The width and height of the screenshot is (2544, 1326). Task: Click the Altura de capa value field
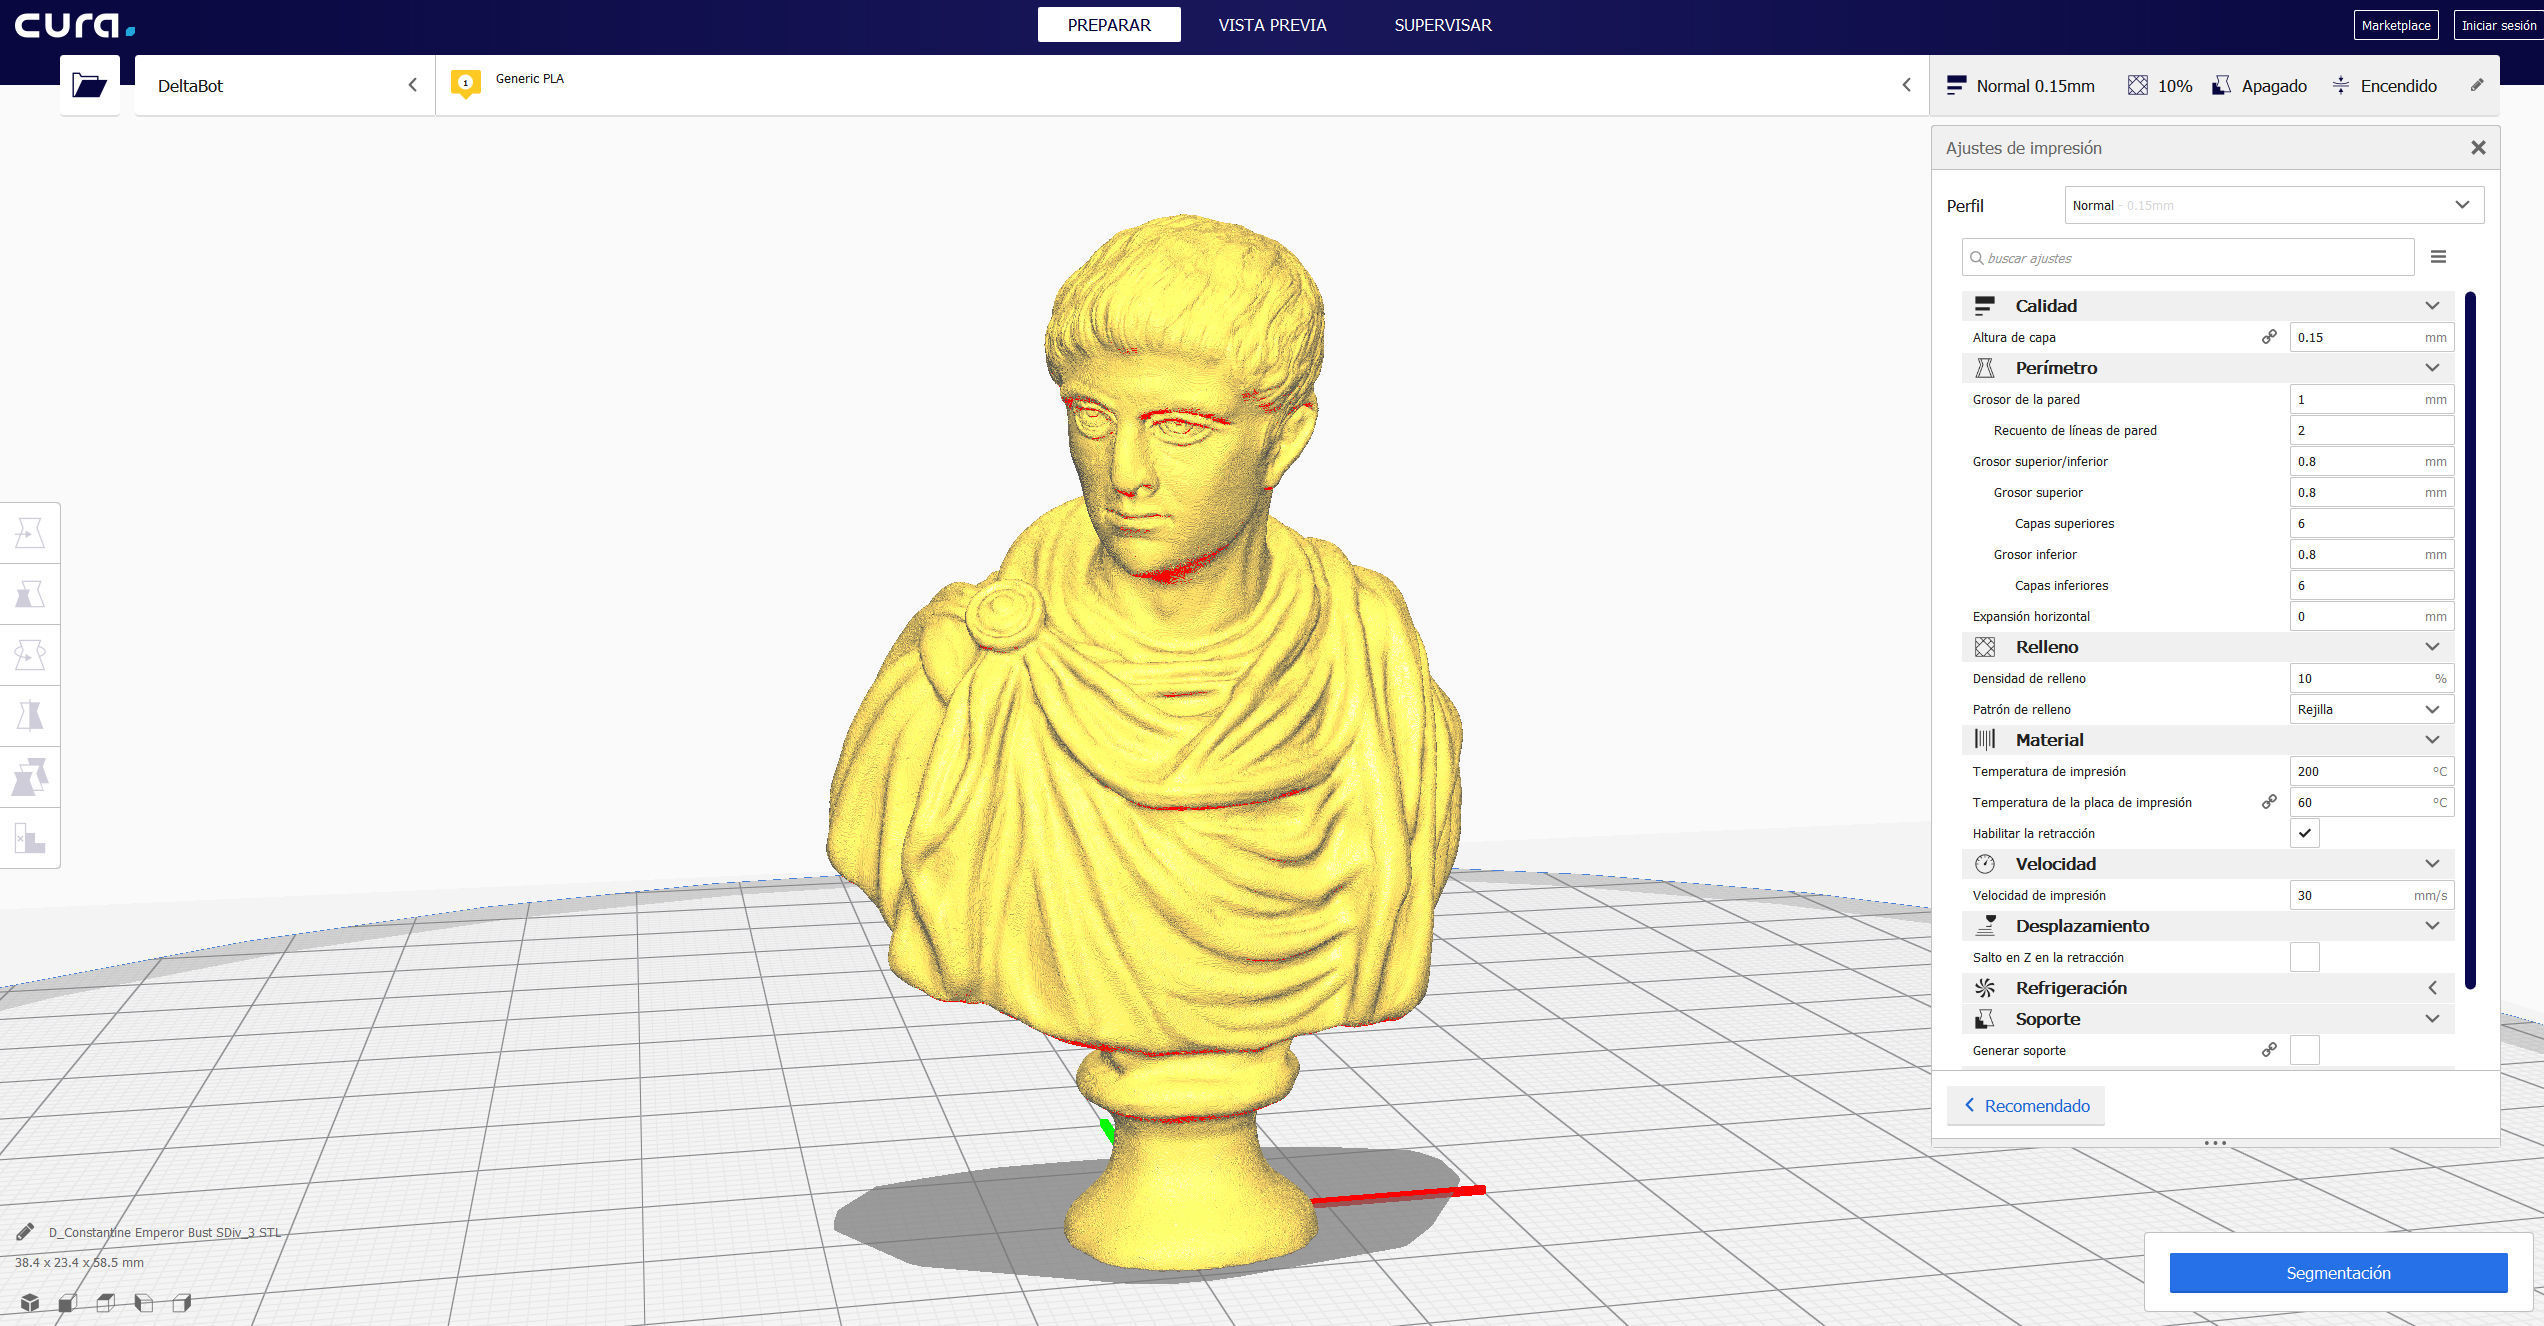pyautogui.click(x=2371, y=337)
